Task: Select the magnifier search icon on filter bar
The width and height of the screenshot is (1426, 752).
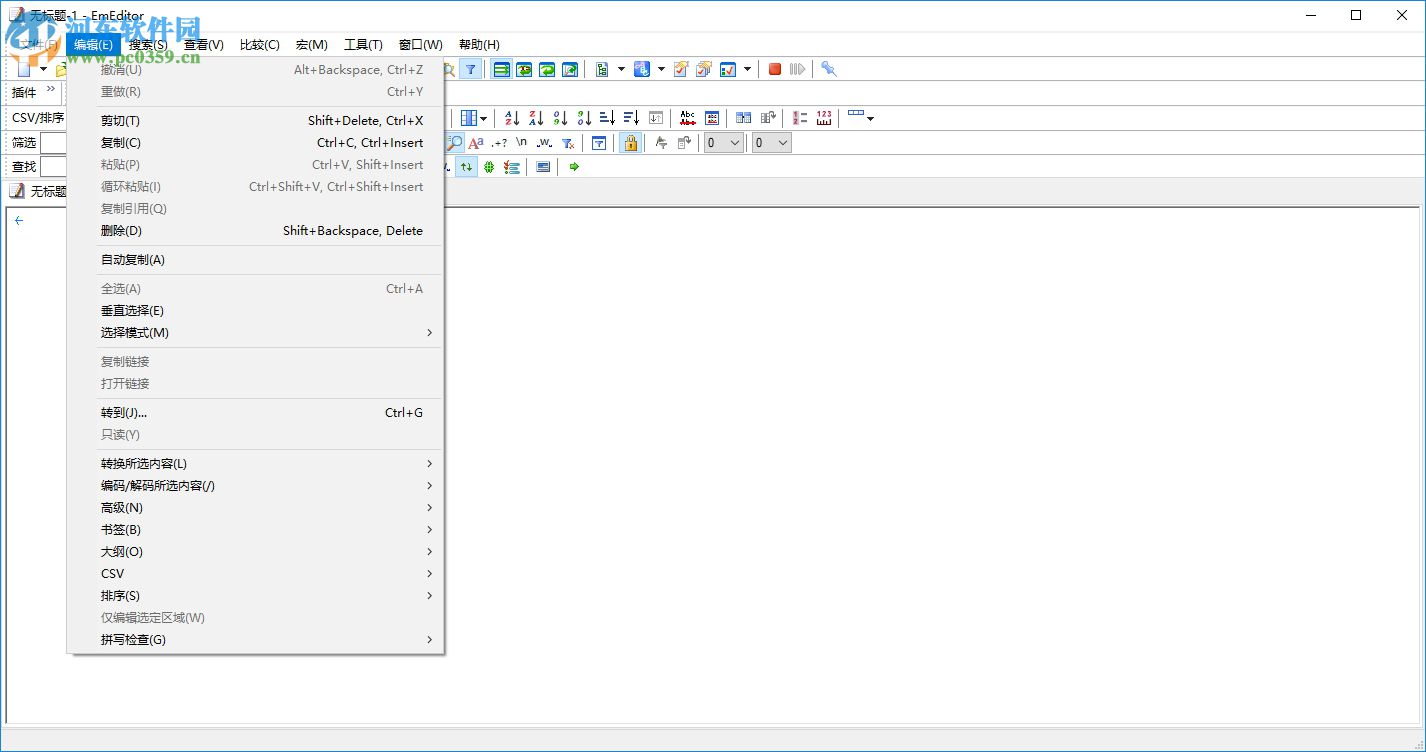Action: [455, 142]
